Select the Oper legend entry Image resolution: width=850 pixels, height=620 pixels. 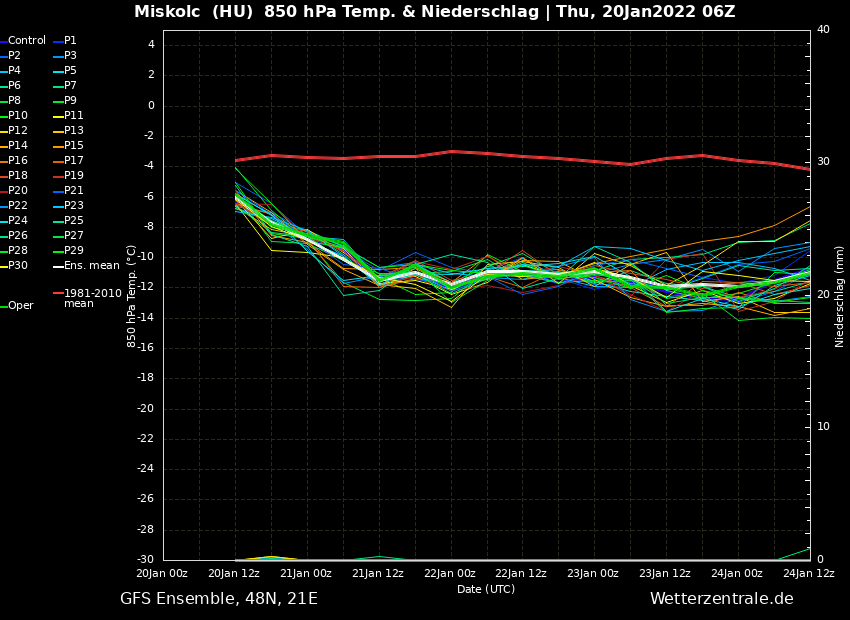tap(21, 306)
